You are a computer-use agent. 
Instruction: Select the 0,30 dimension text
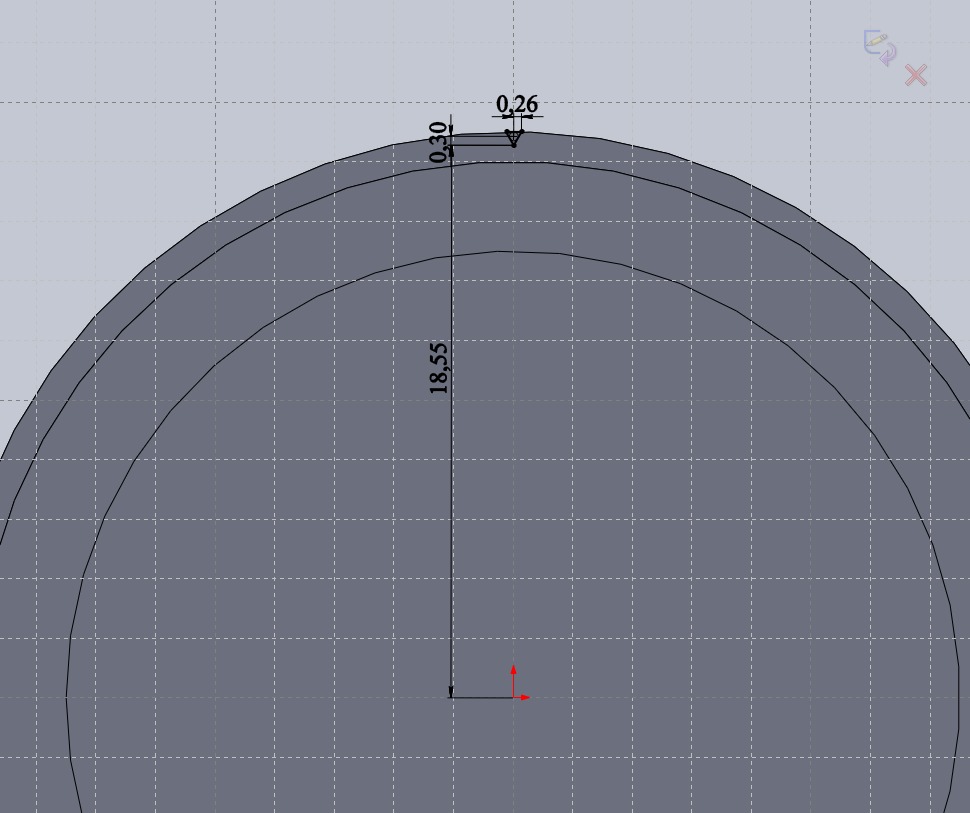click(438, 142)
